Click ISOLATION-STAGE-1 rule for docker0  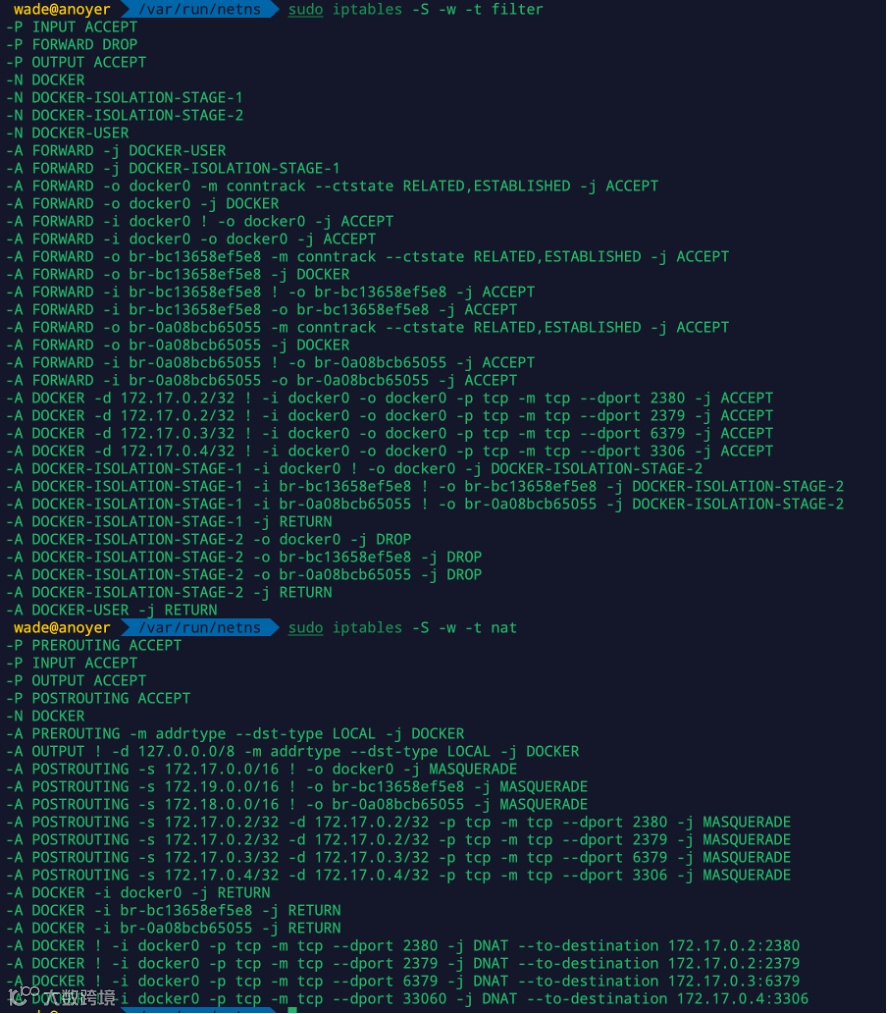(354, 469)
